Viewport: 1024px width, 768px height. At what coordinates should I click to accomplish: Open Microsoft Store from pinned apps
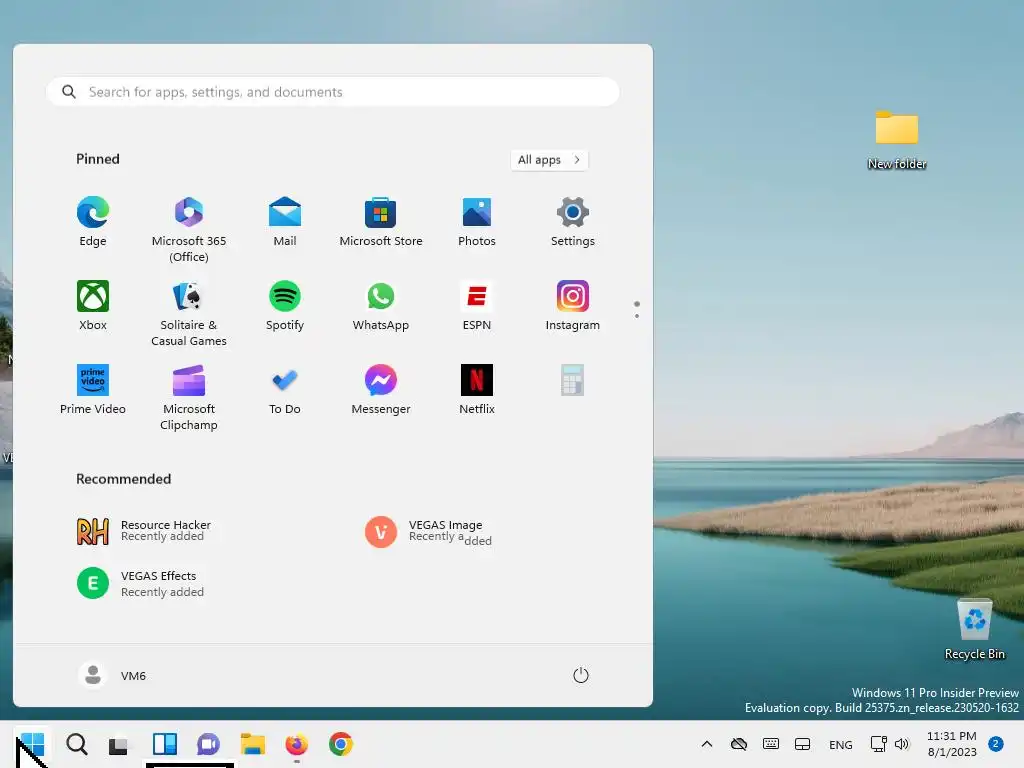pos(381,222)
